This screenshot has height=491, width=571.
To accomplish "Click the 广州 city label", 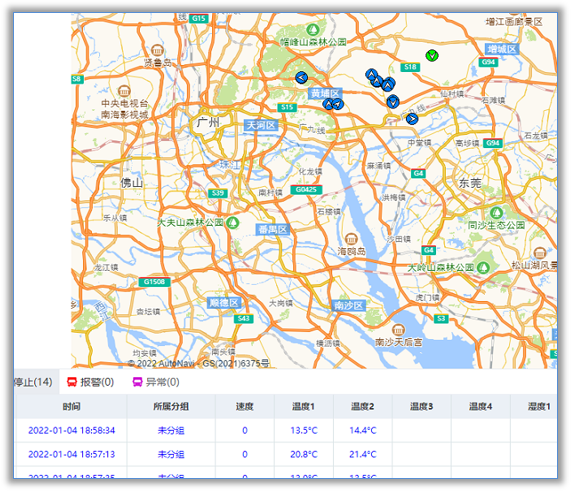I will [208, 122].
